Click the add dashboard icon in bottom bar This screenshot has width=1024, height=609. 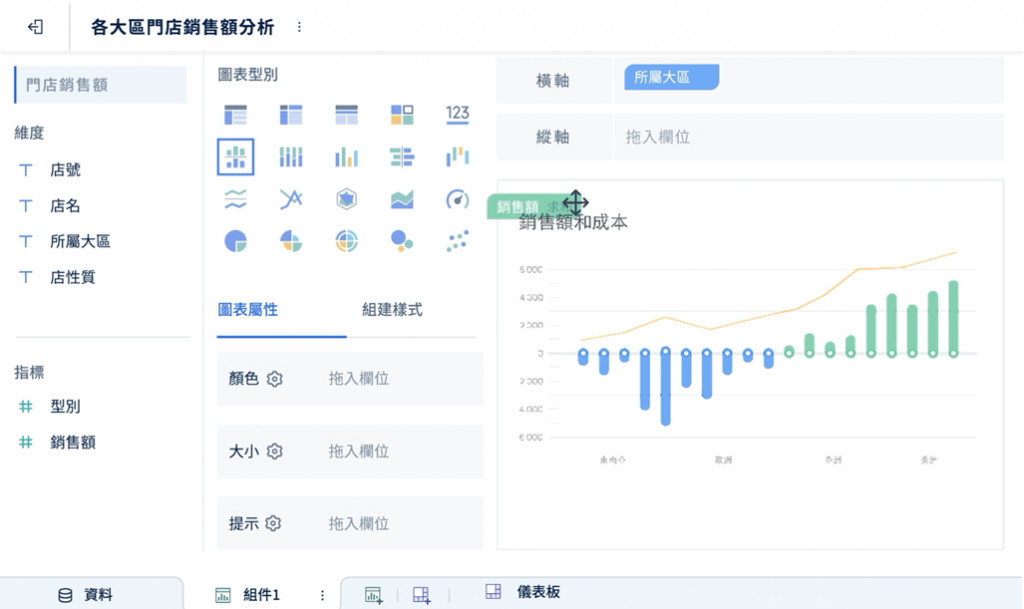(x=421, y=595)
